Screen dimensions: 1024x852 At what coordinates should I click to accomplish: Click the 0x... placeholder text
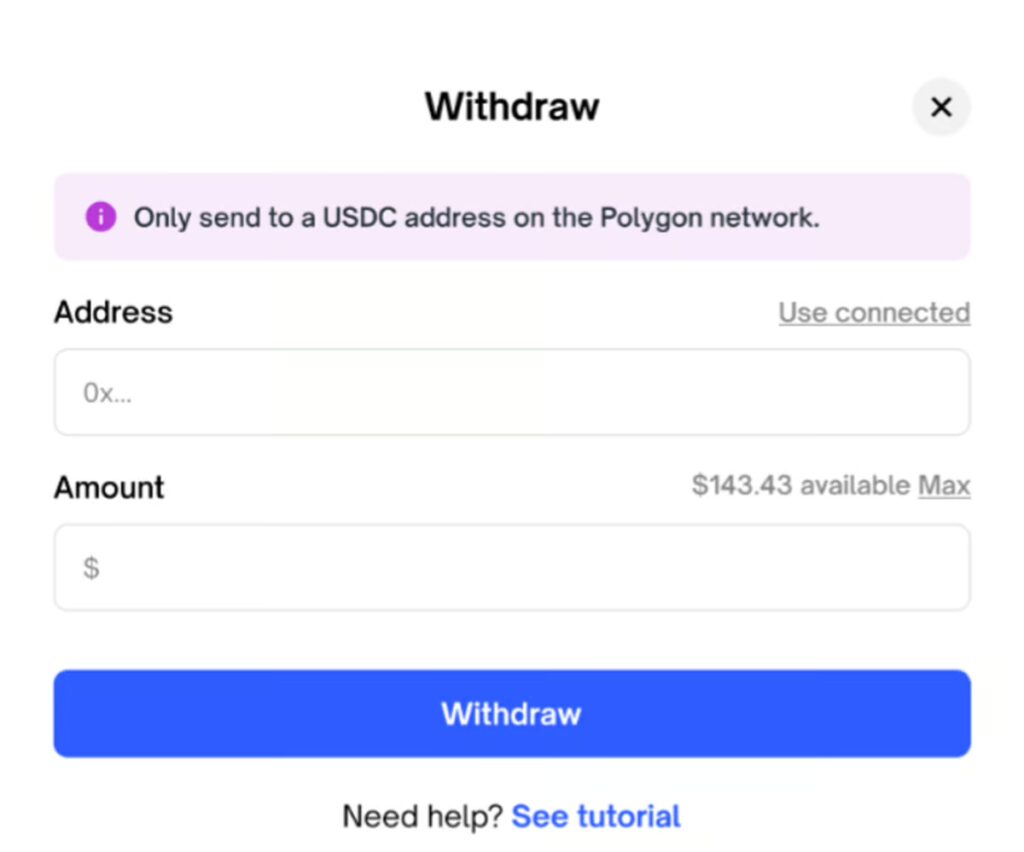click(107, 393)
